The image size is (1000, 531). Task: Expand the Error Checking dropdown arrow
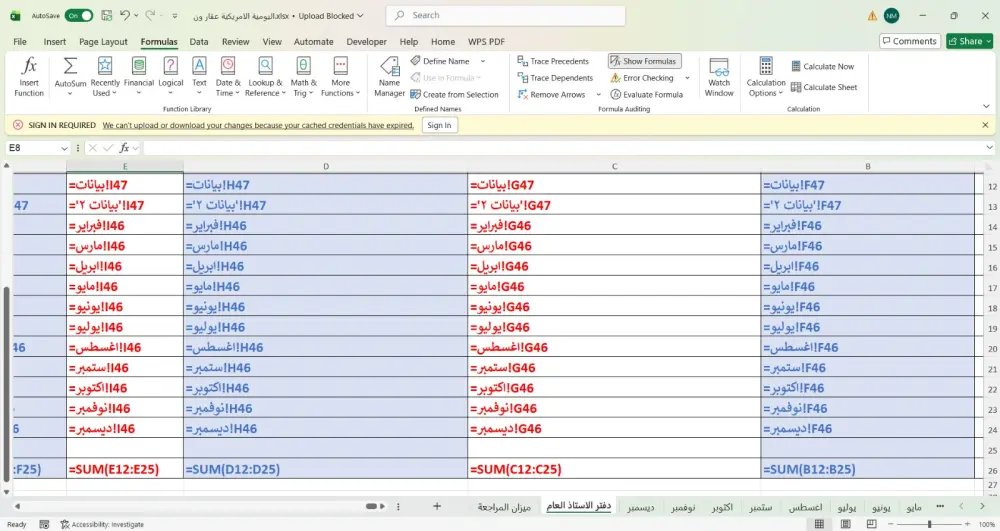coord(687,78)
